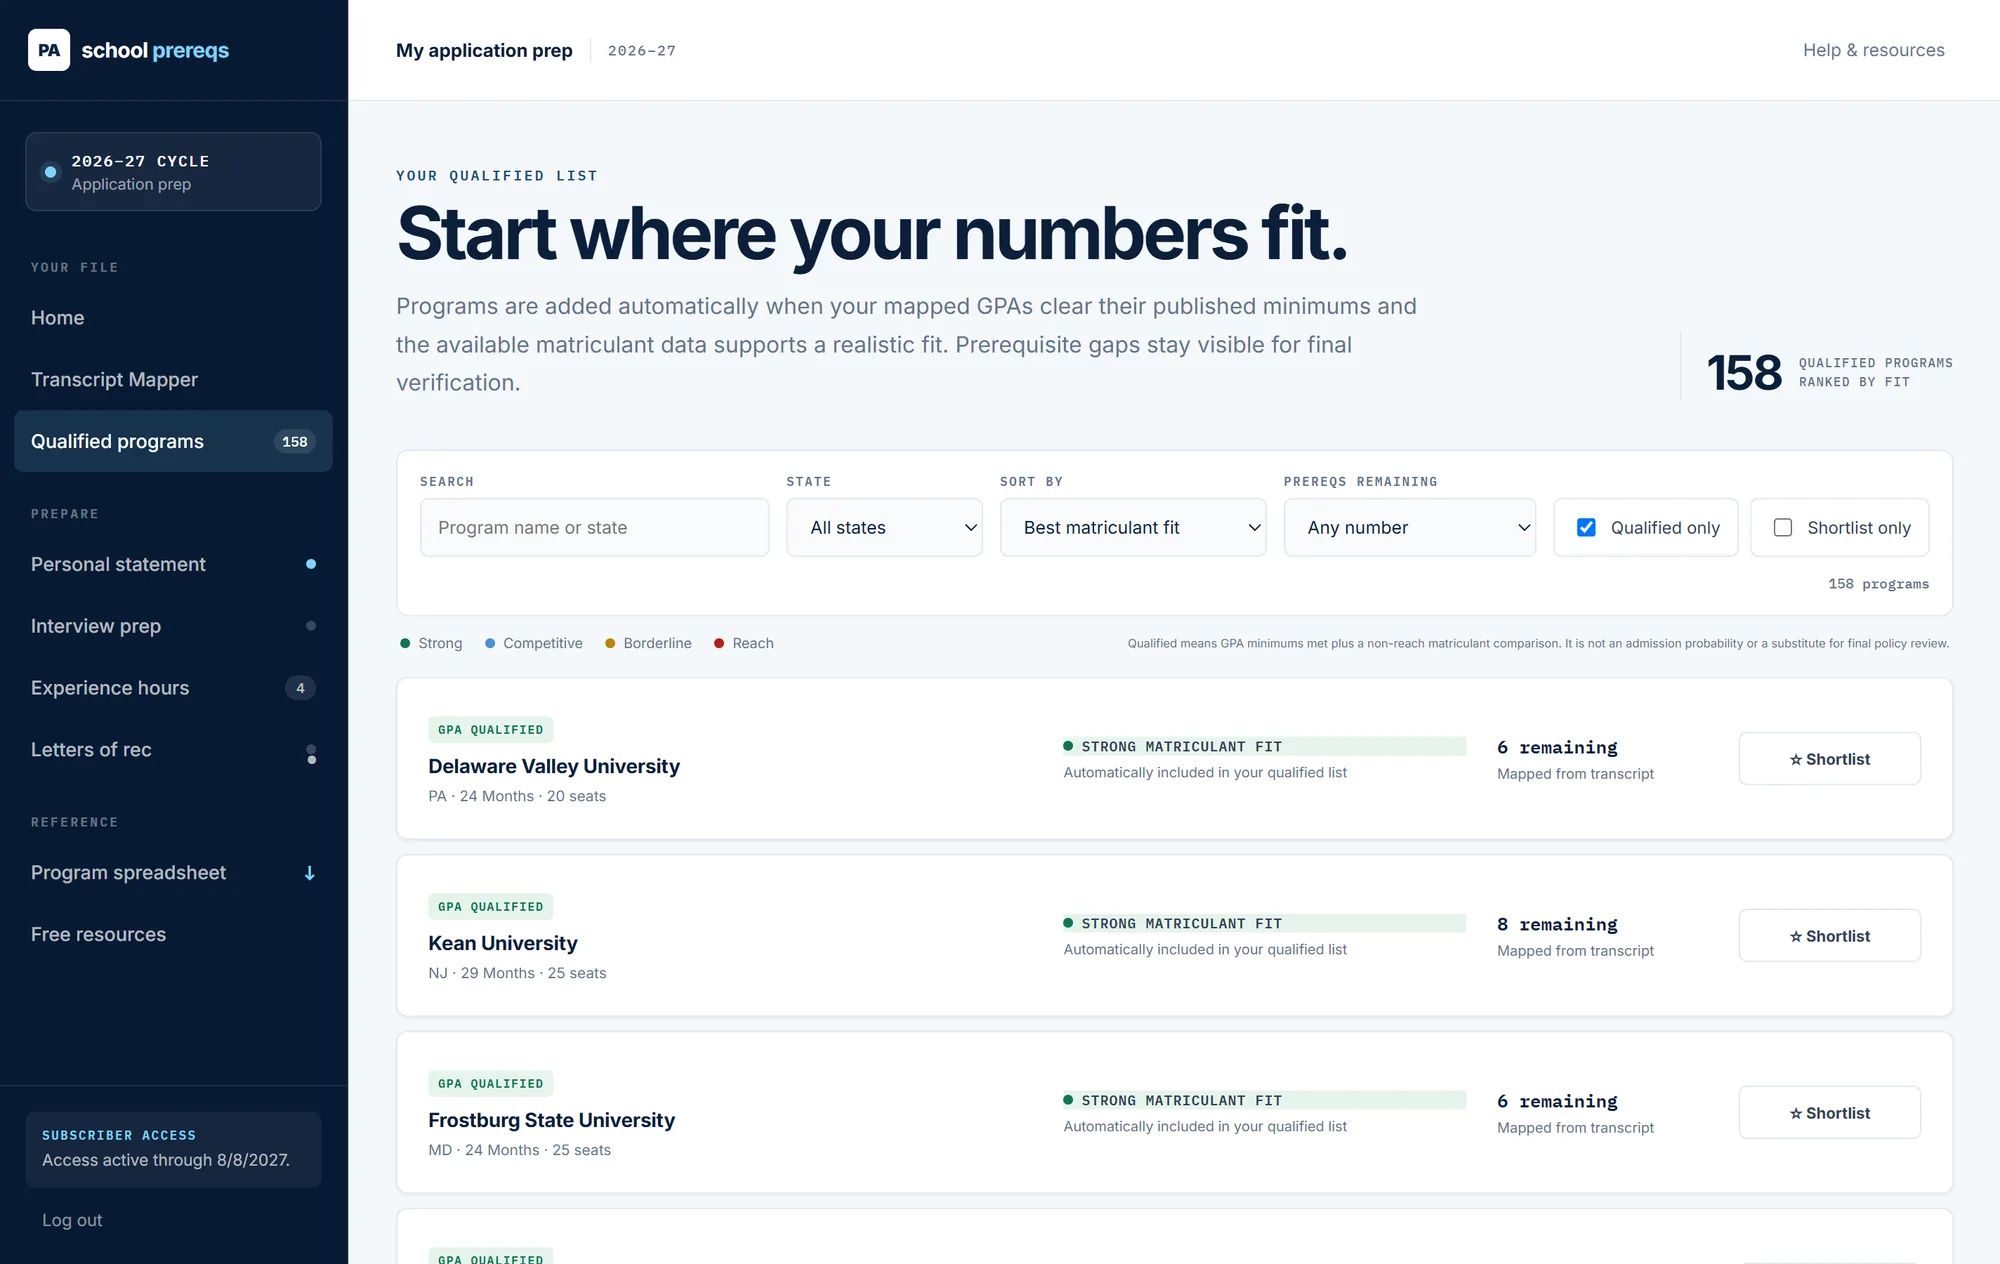
Task: Click "NJ · 29 Months · 25 seats" details
Action: click(517, 973)
